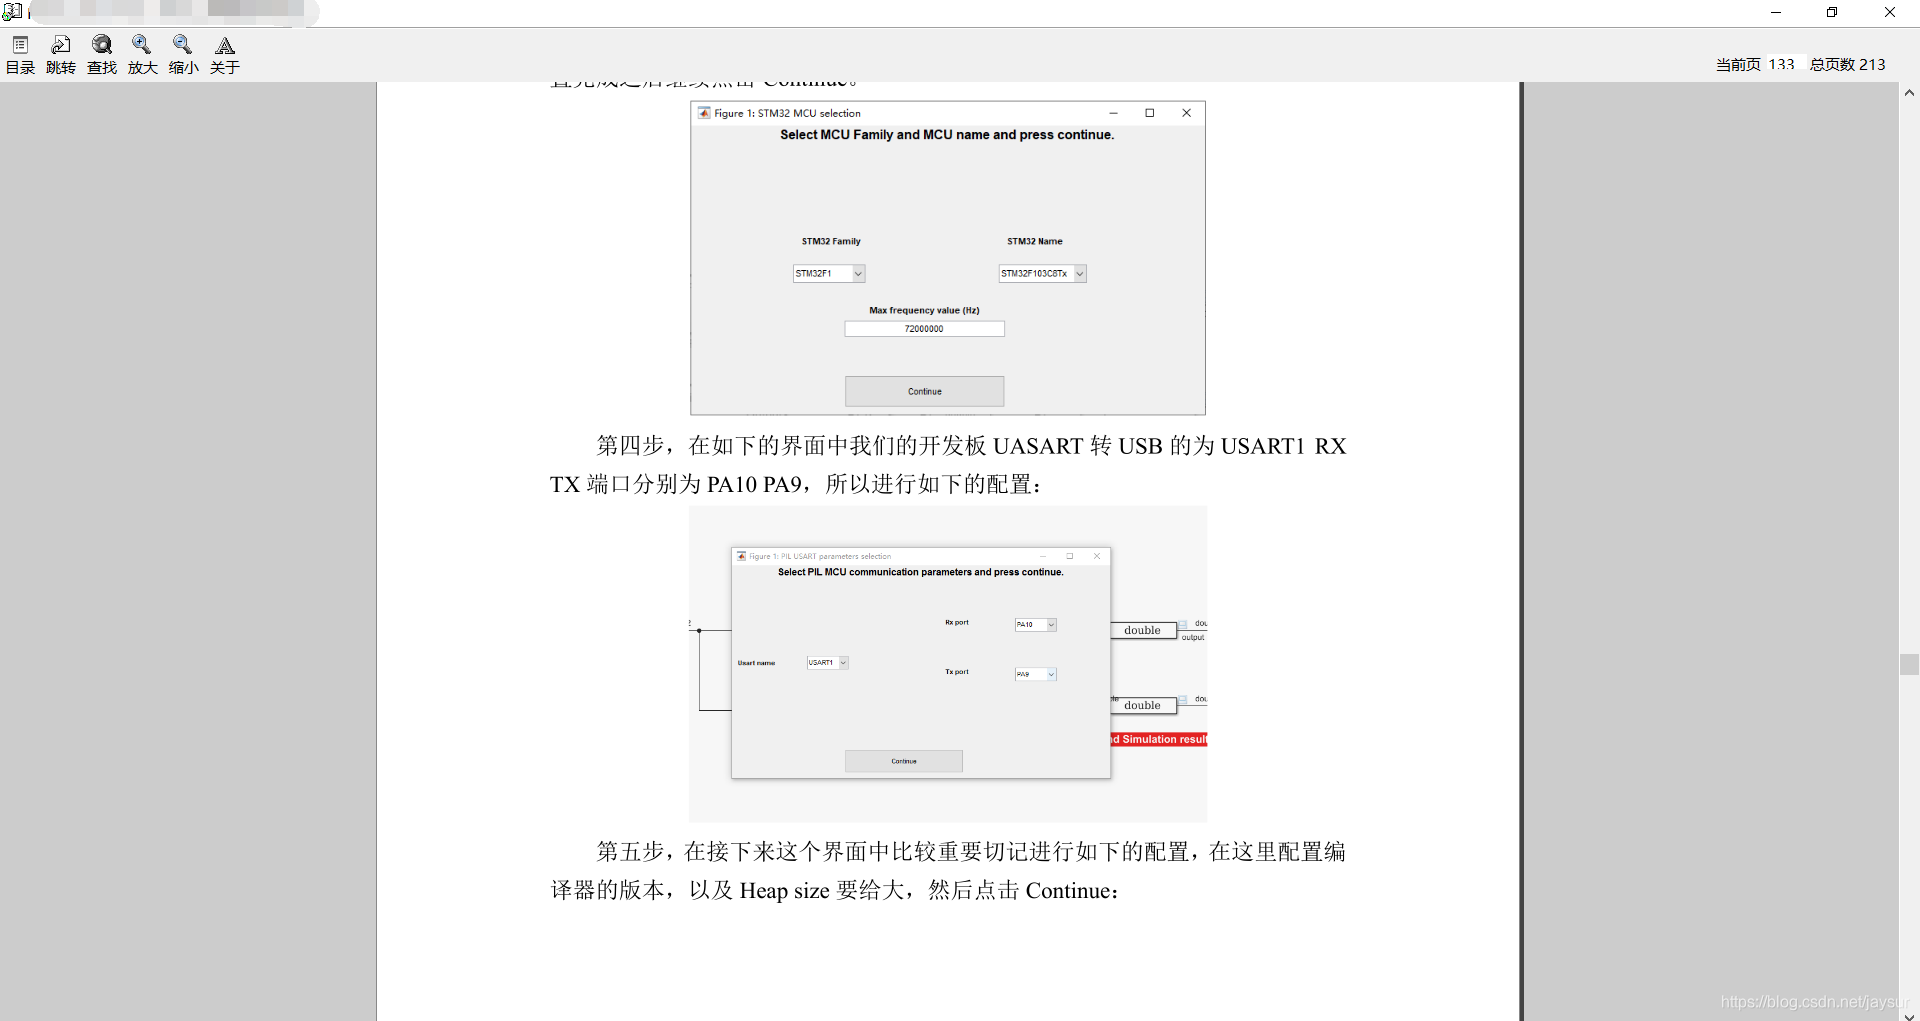Viewport: 1920px width, 1021px height.
Task: Restore down the reader application window
Action: pos(1832,12)
